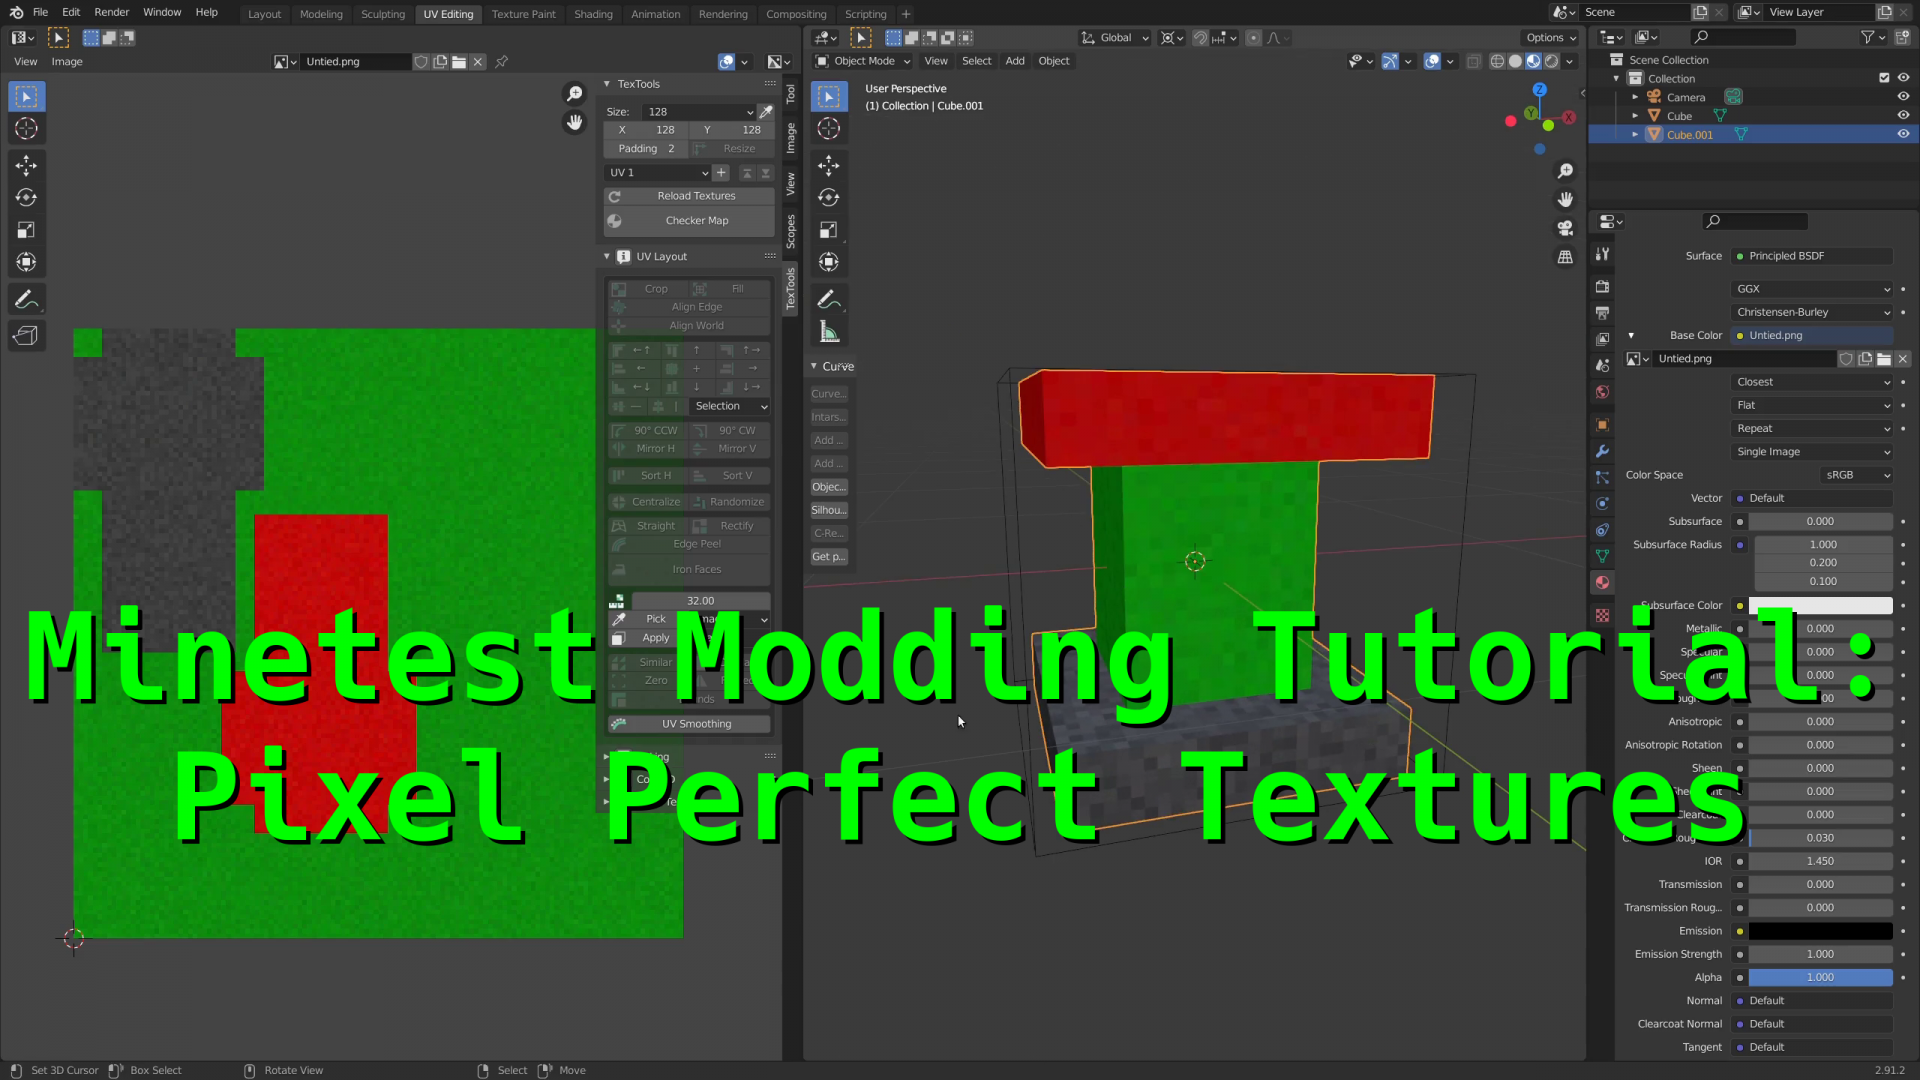The width and height of the screenshot is (1920, 1080).
Task: Click the Checker Map button
Action: point(696,221)
